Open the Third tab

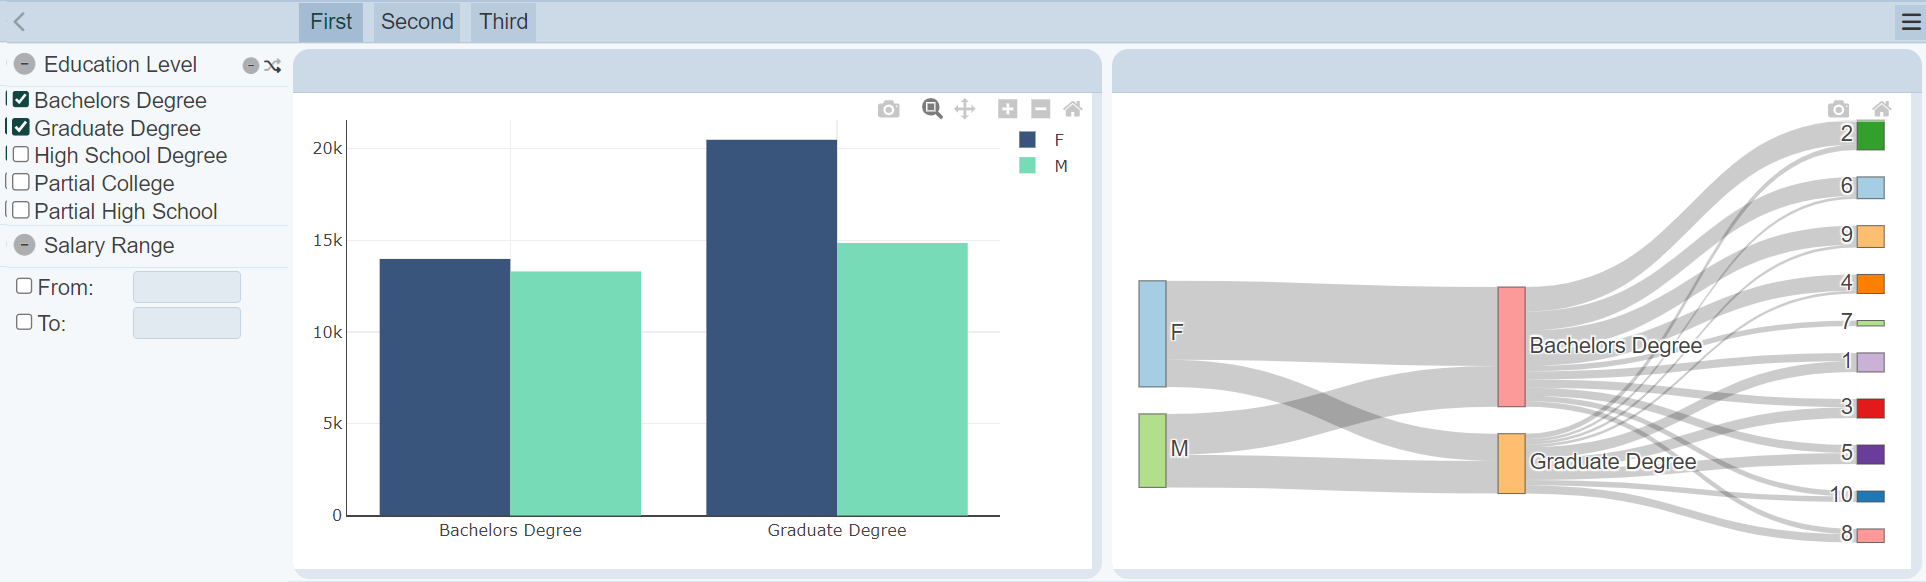click(502, 21)
